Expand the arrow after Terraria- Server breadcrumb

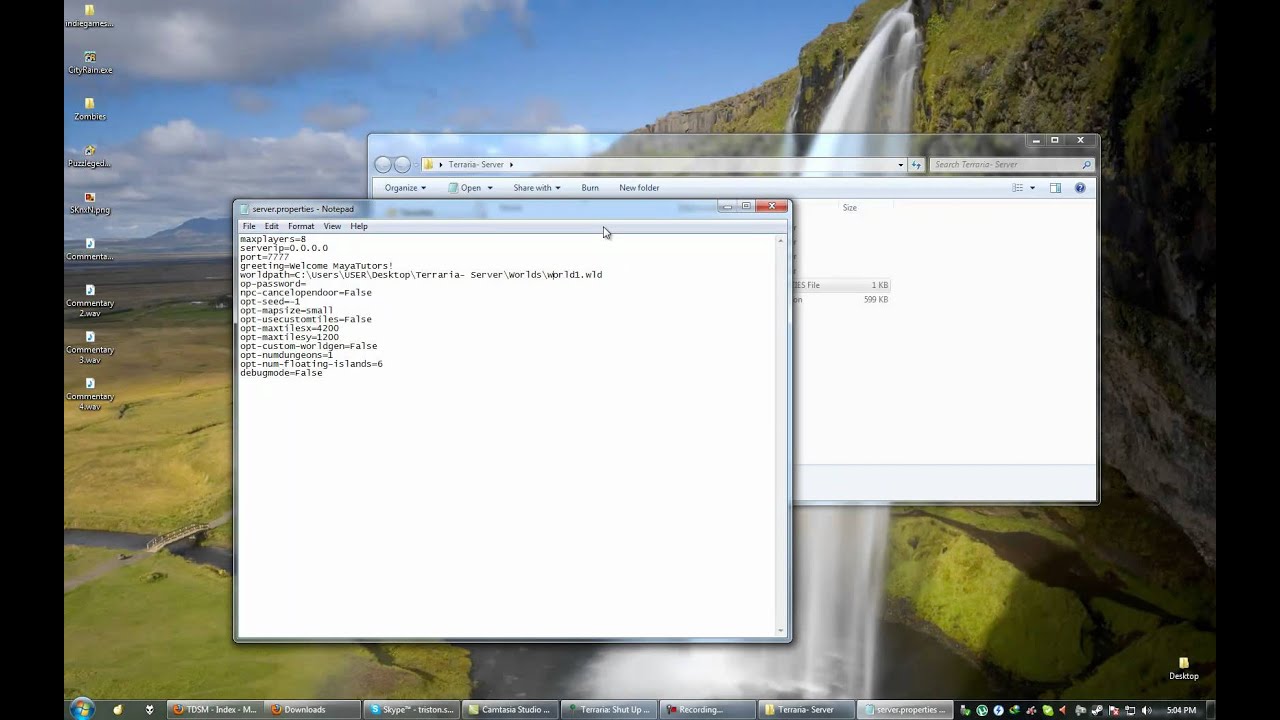pyautogui.click(x=511, y=165)
